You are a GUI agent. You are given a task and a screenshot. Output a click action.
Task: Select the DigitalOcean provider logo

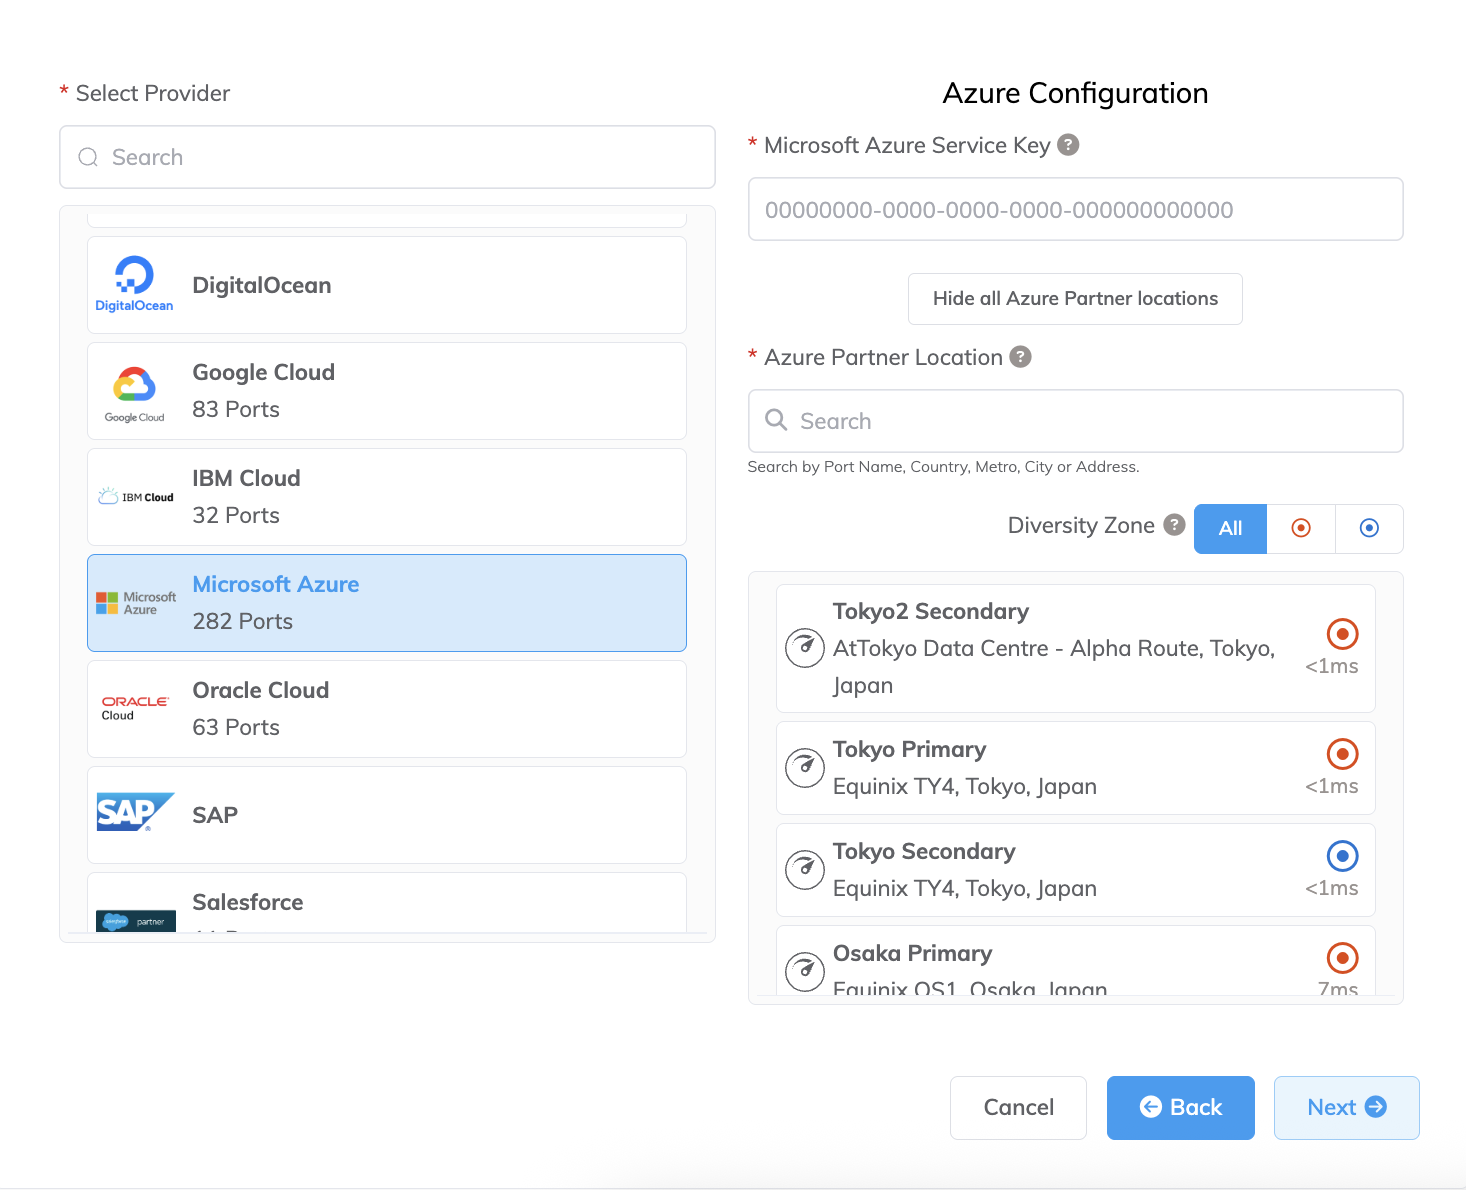click(x=134, y=284)
